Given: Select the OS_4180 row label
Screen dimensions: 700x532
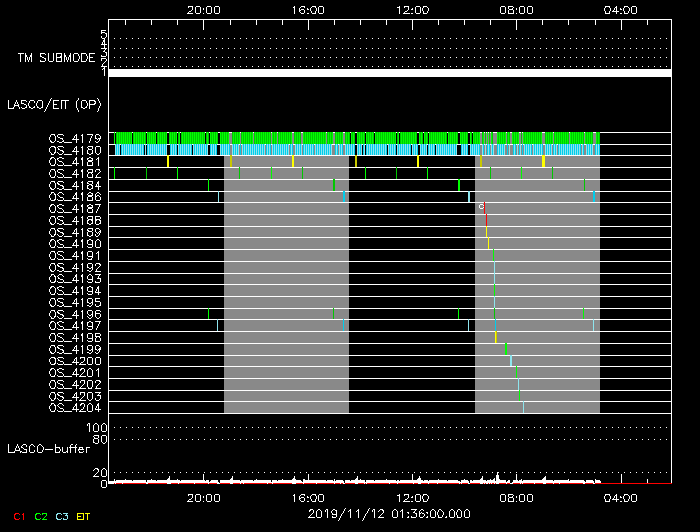Looking at the screenshot, I should [x=74, y=150].
